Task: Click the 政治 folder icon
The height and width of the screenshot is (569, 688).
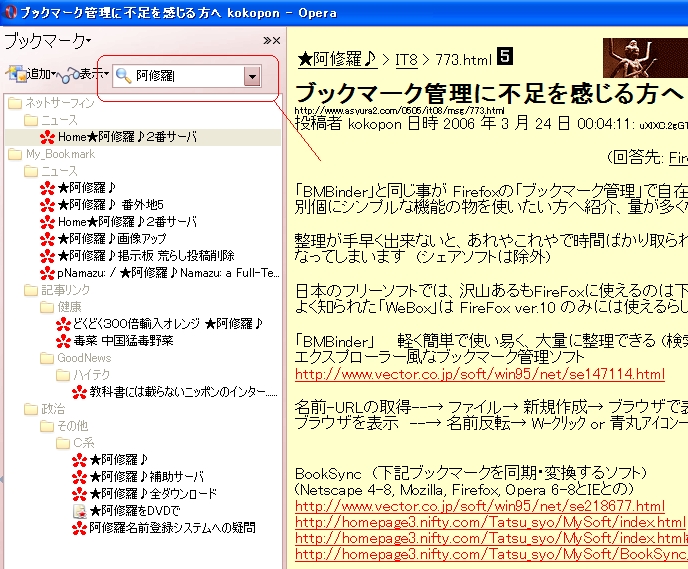Action: pos(31,409)
